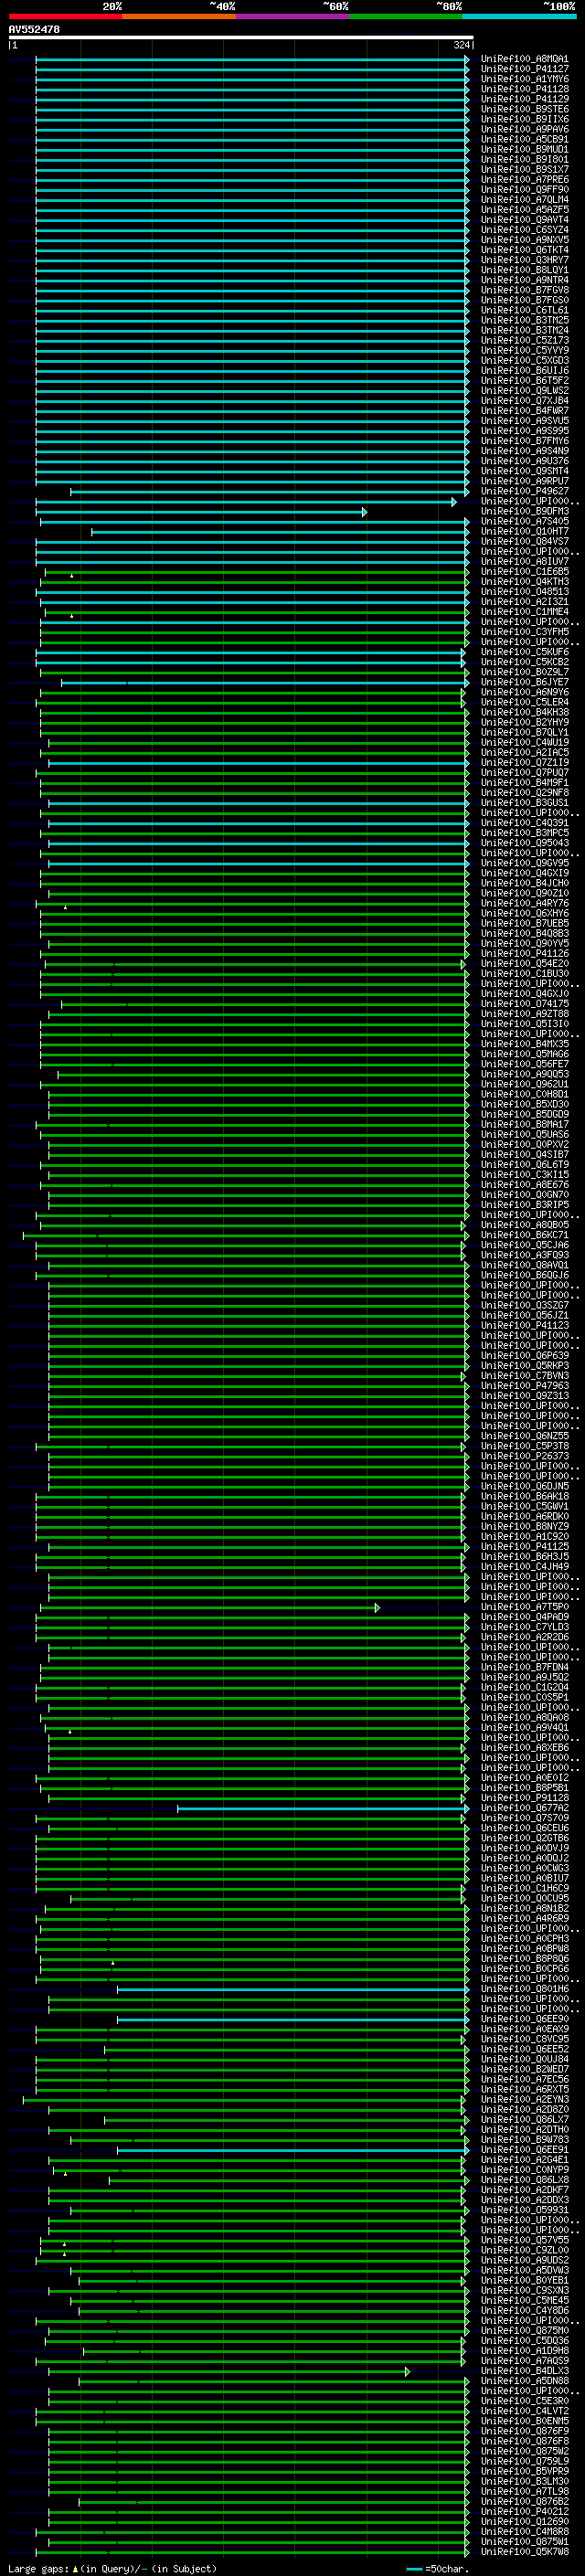Image resolution: width=585 pixels, height=2576 pixels.
Task: Open hit UniRef100_P41127
Action: (524, 69)
